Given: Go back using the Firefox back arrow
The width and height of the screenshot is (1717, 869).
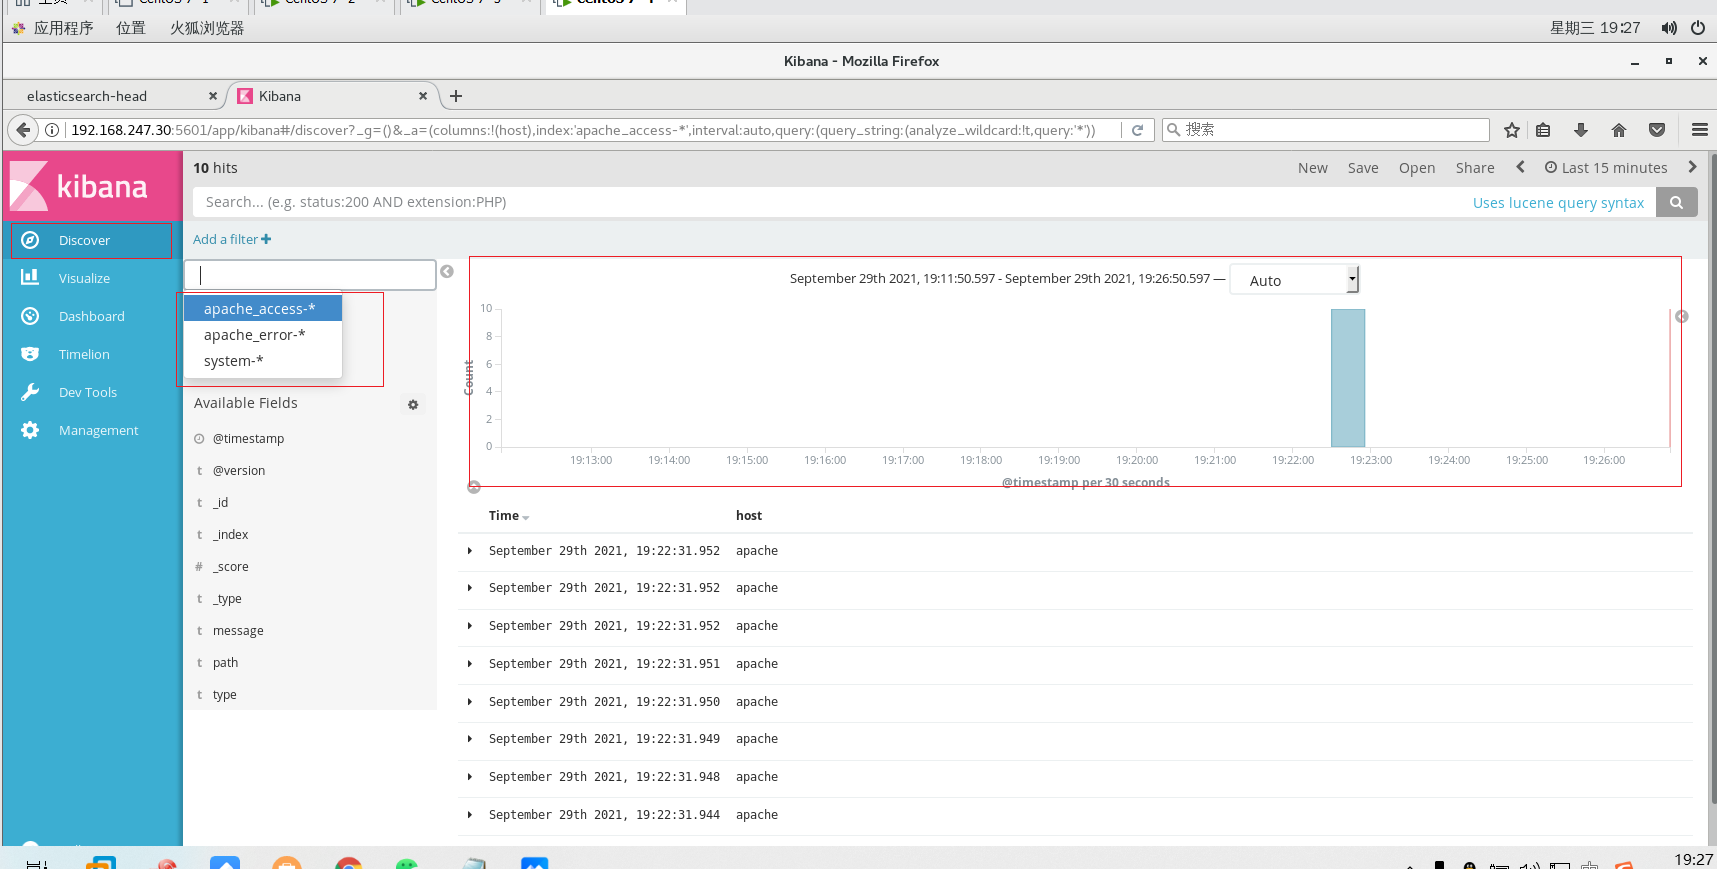Looking at the screenshot, I should [23, 130].
